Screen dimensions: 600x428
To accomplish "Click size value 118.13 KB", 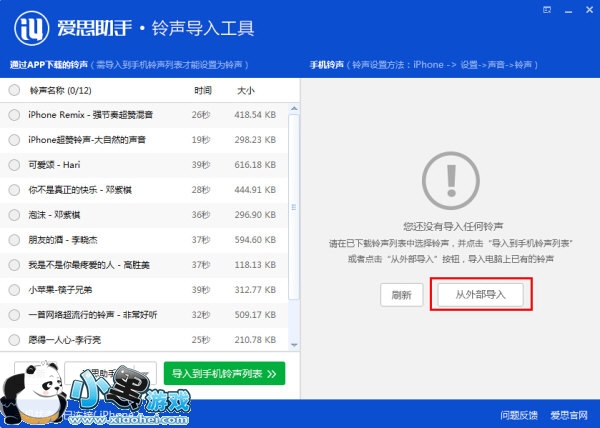I will pos(255,265).
